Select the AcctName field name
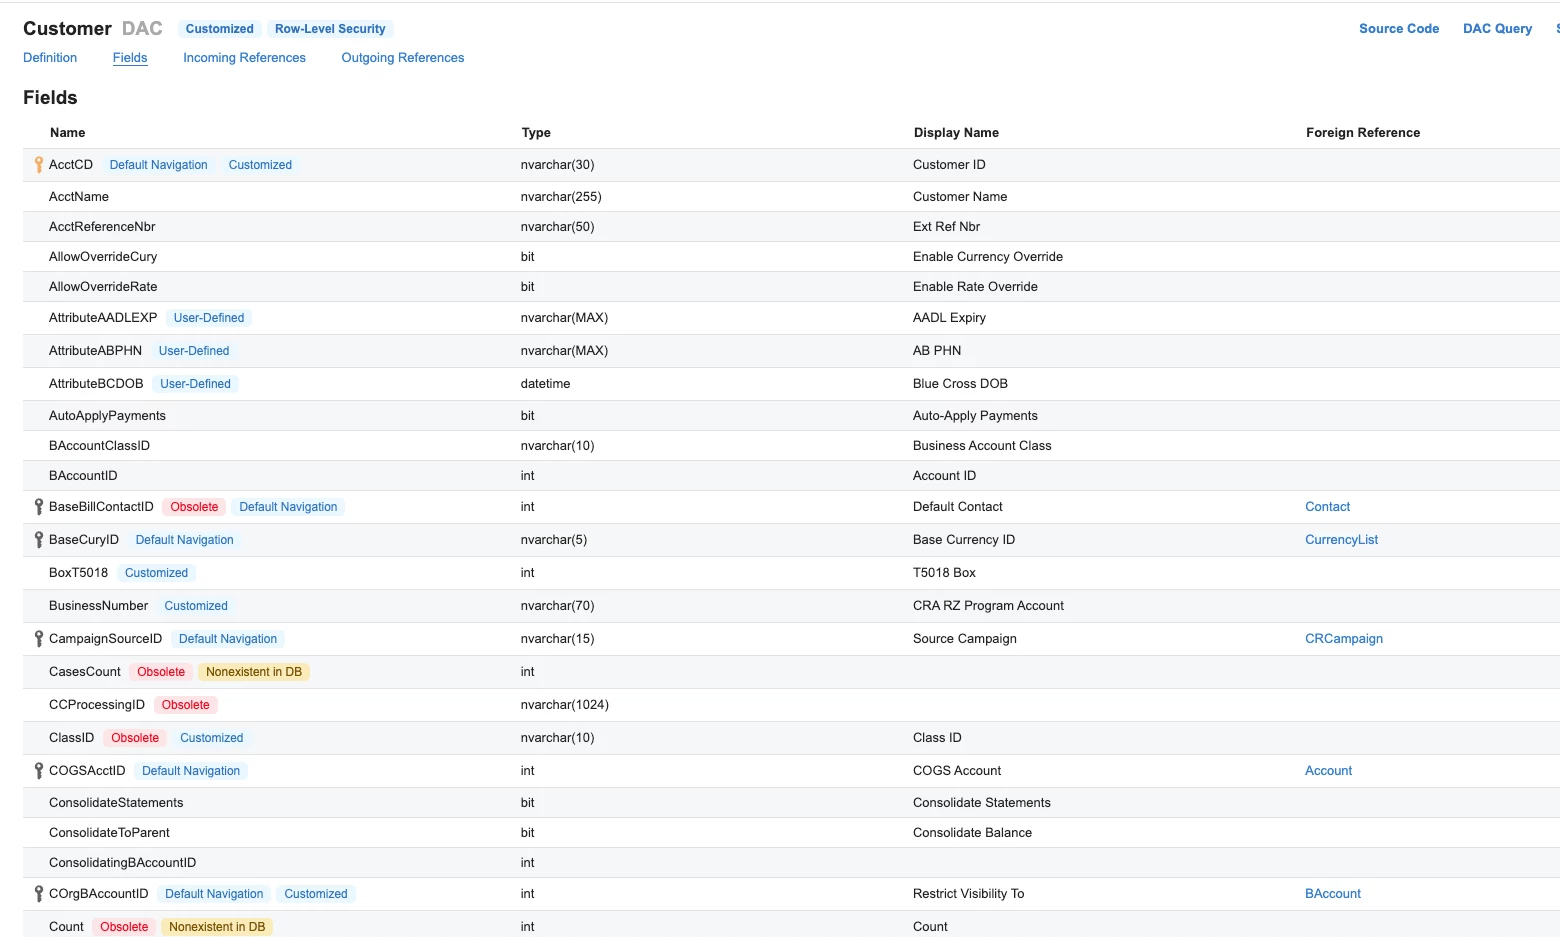This screenshot has height=937, width=1560. [x=79, y=197]
